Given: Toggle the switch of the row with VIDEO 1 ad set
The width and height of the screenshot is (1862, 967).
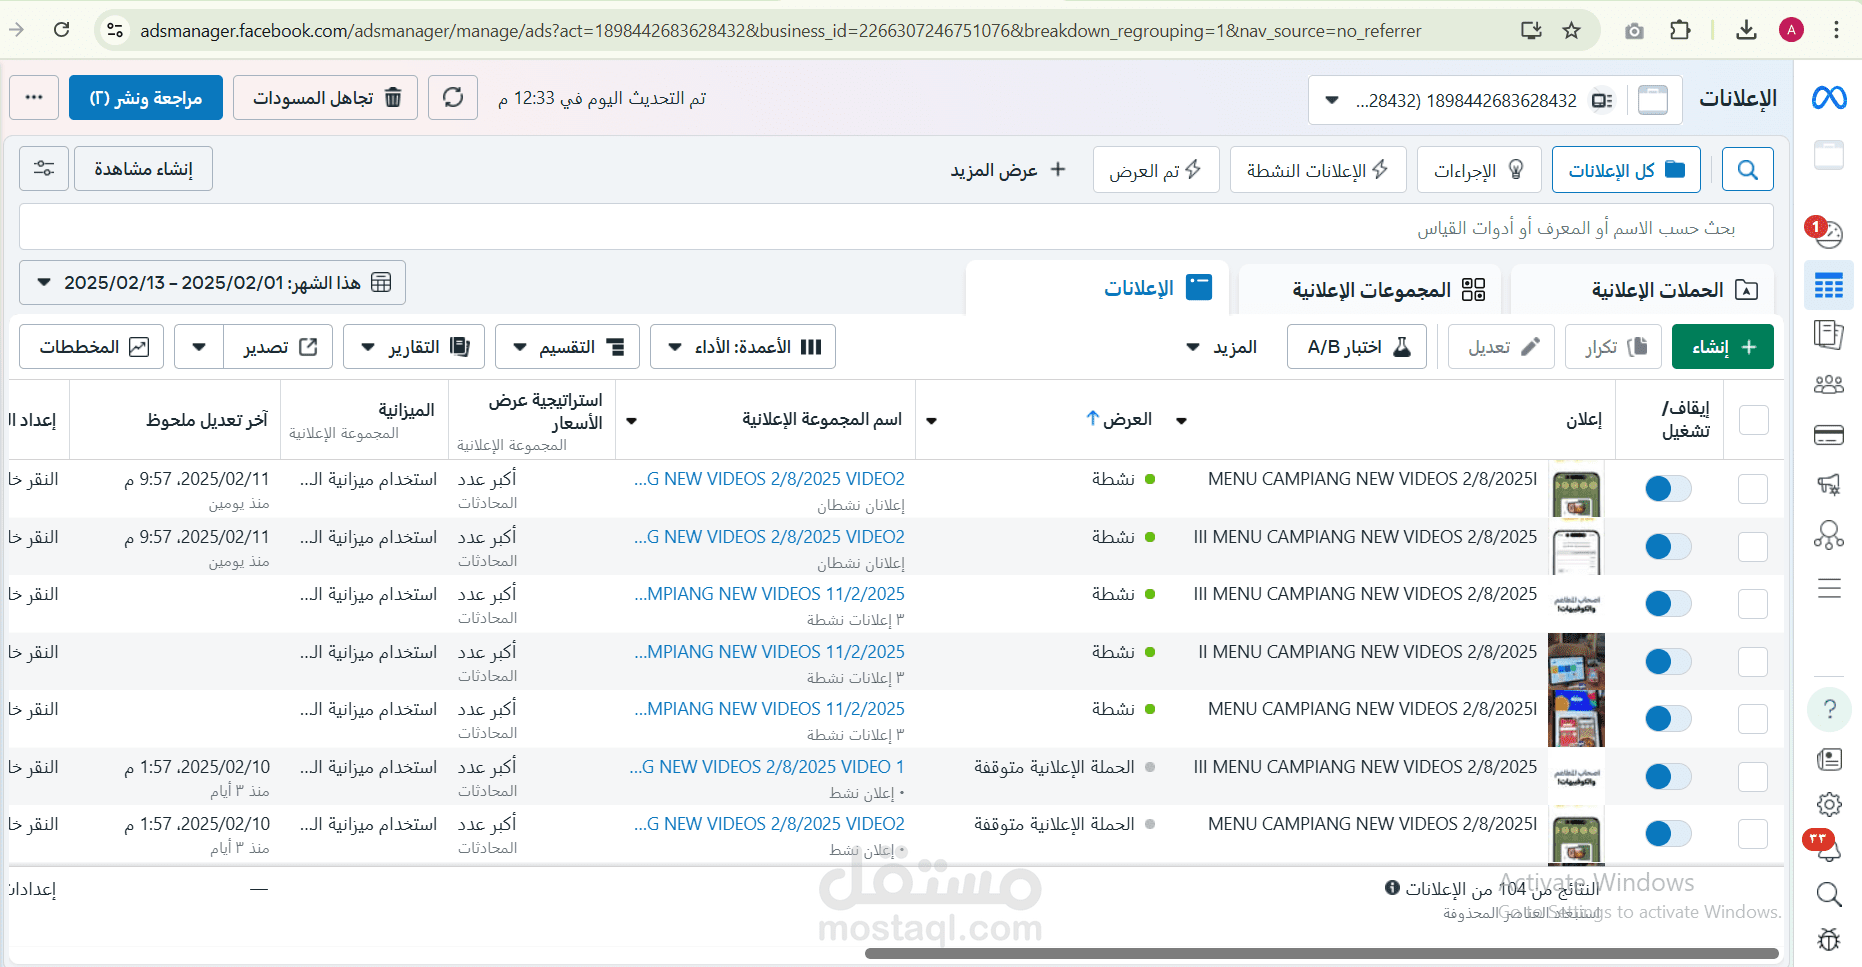Looking at the screenshot, I should tap(1668, 776).
